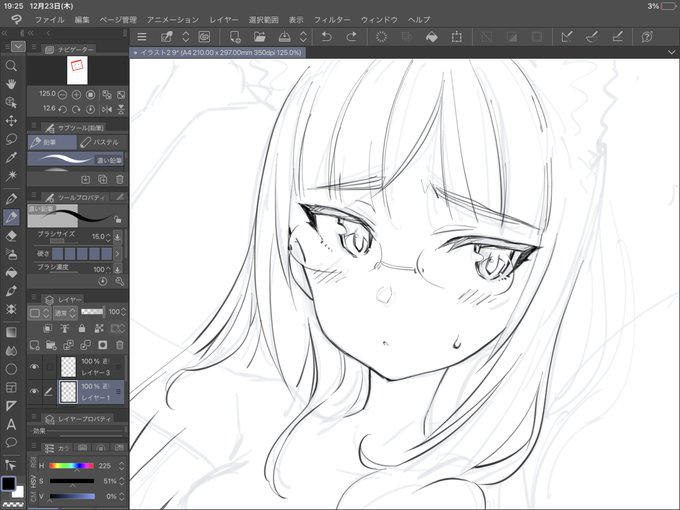Select the Operation object tool
This screenshot has height=510, width=680.
tap(11, 102)
